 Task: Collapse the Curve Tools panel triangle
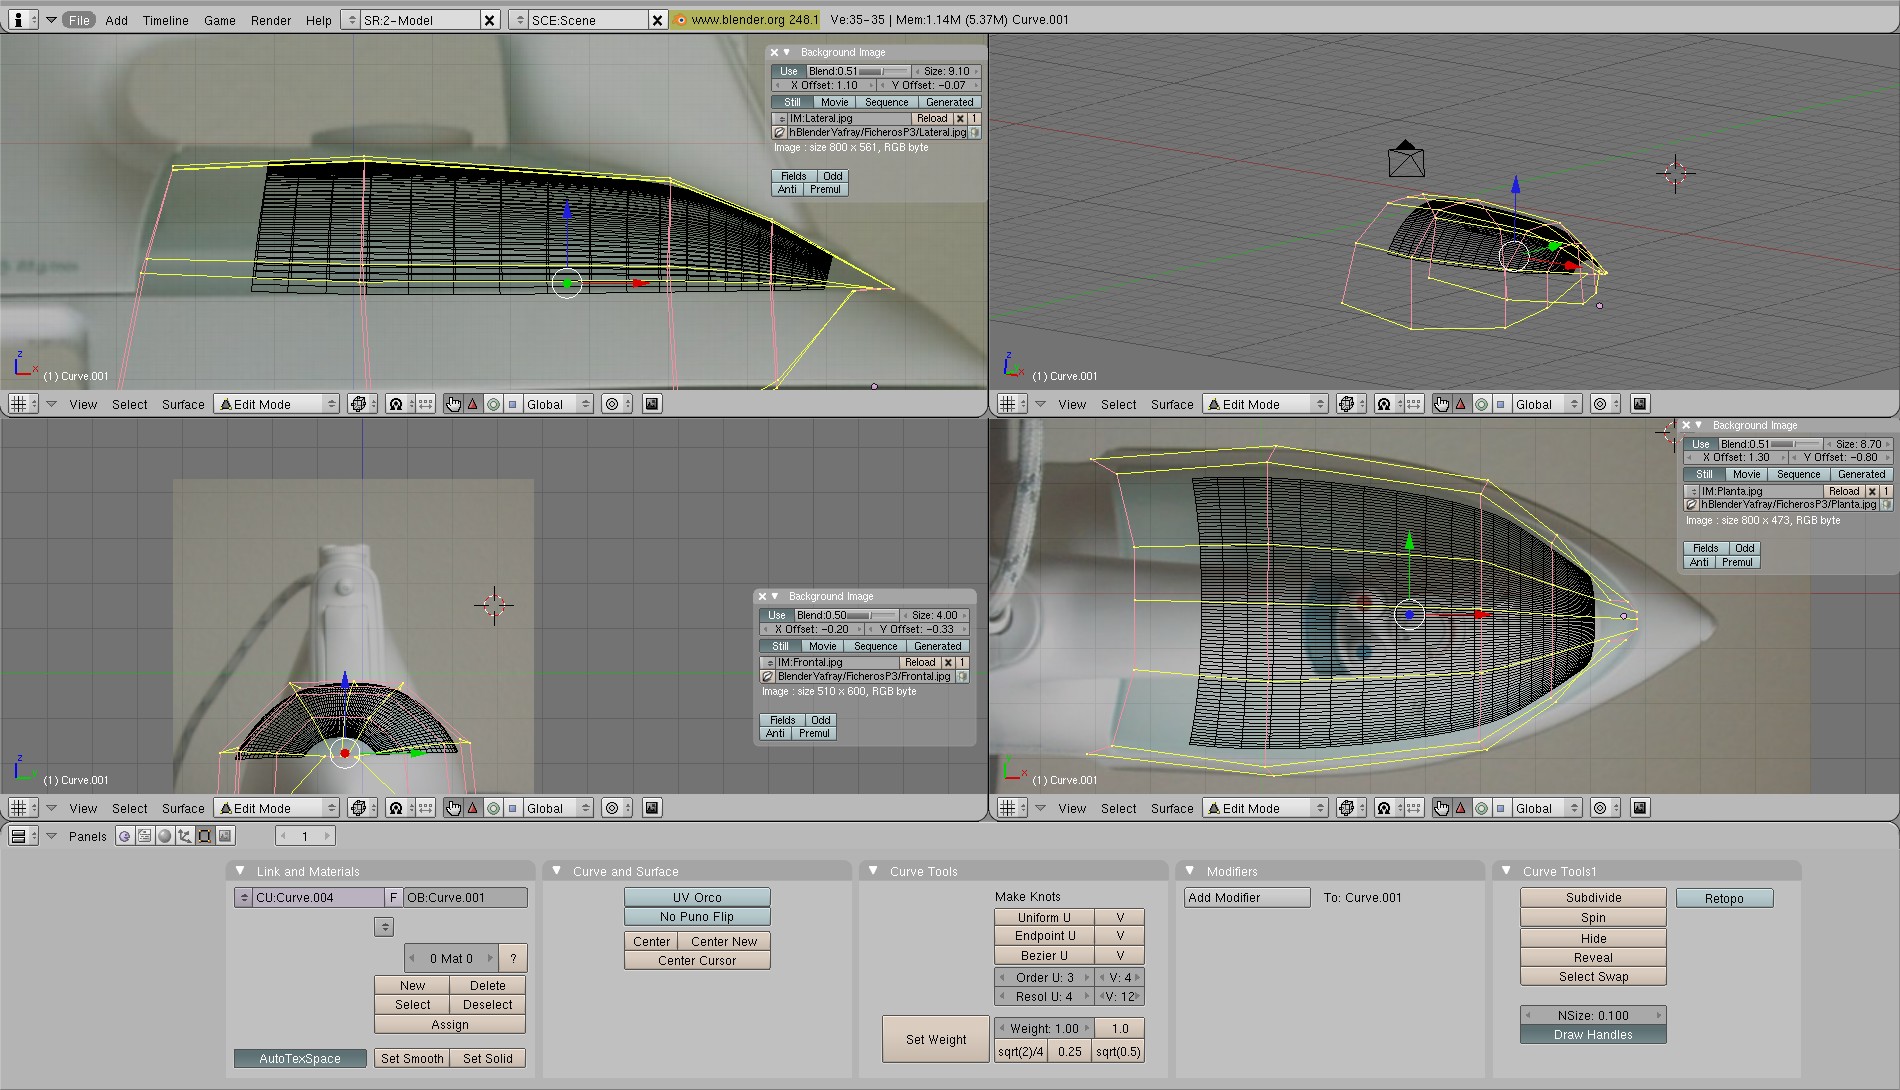pos(873,871)
